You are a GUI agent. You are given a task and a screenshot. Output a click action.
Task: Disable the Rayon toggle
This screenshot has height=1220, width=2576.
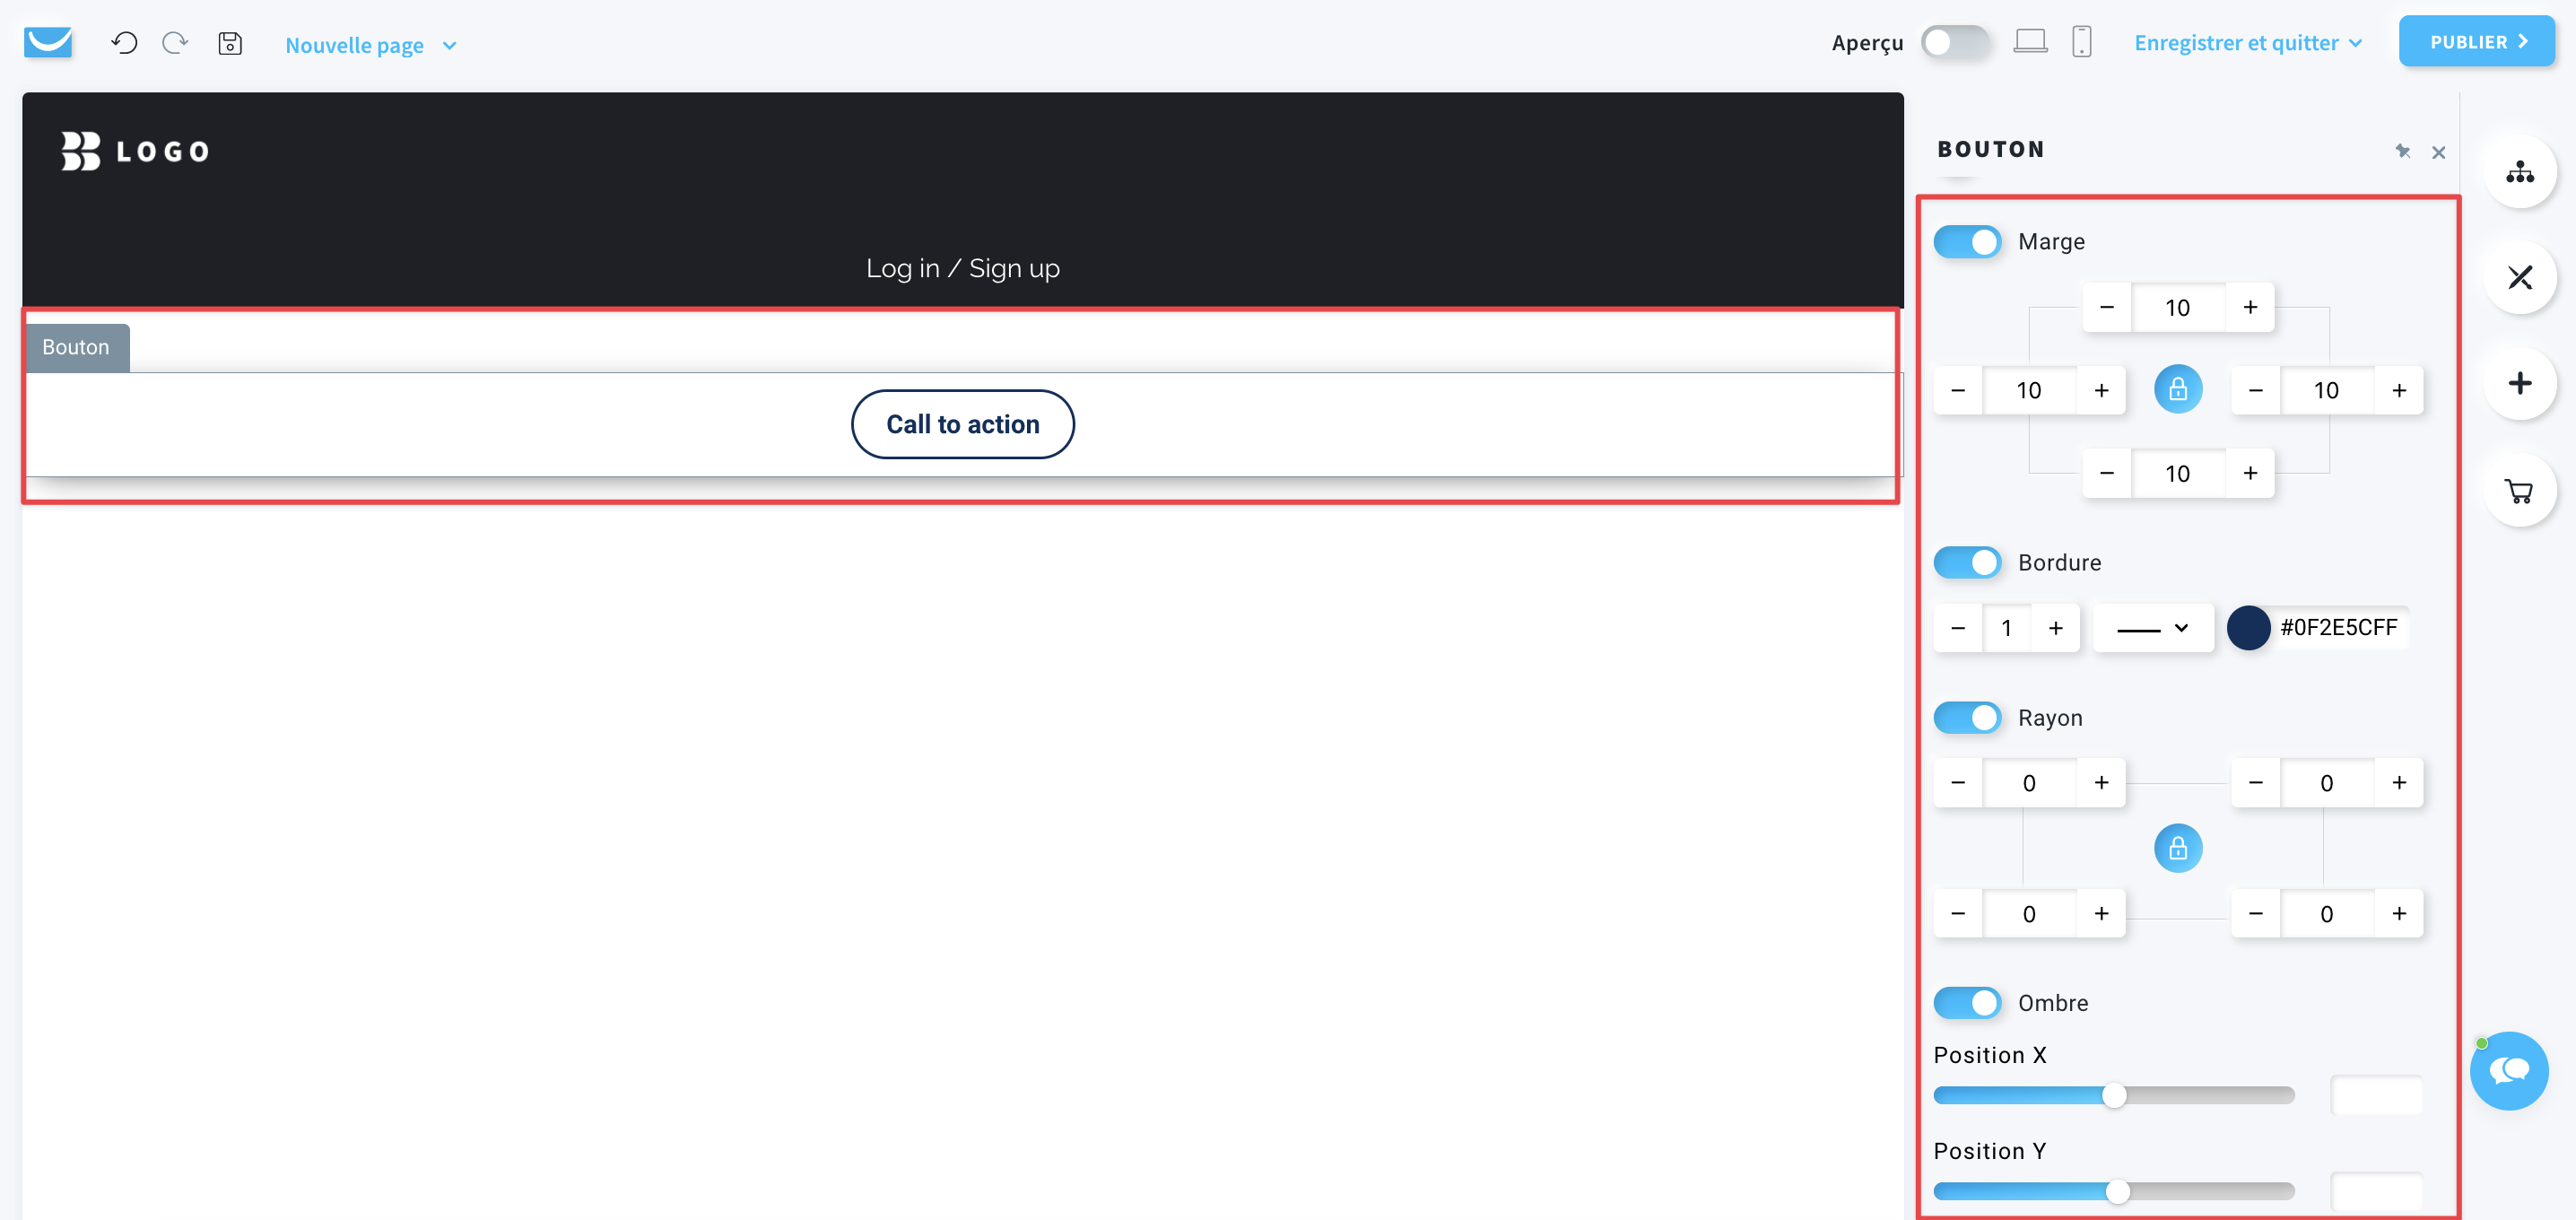(1967, 718)
